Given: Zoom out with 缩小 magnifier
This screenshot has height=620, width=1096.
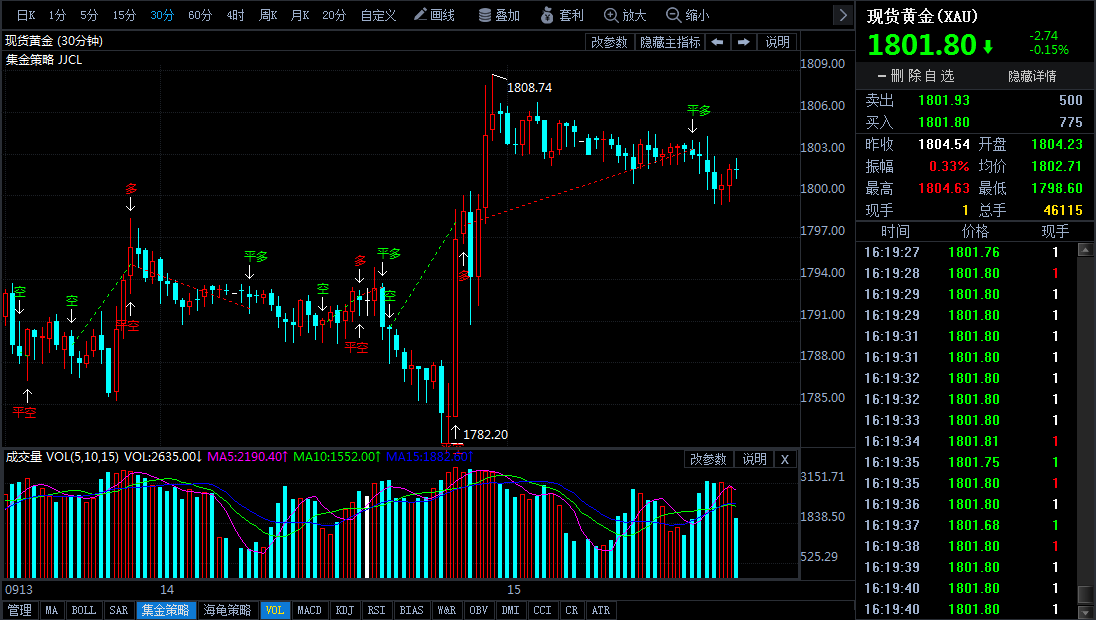Looking at the screenshot, I should pyautogui.click(x=687, y=15).
